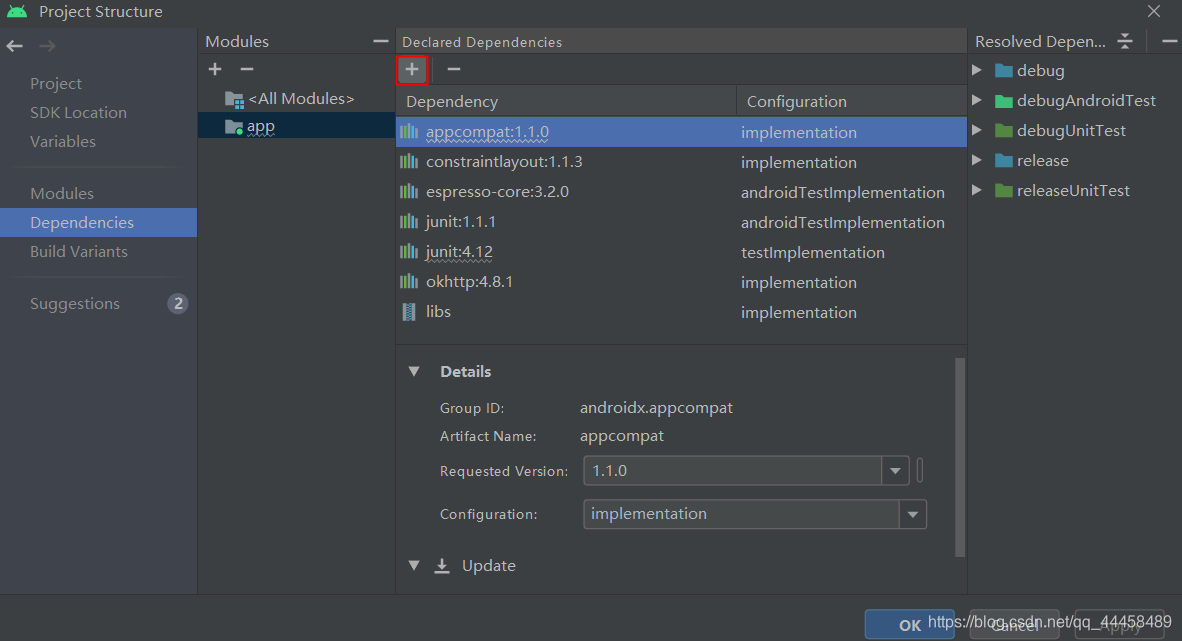
Task: Collapse the Update section
Action: (x=414, y=566)
